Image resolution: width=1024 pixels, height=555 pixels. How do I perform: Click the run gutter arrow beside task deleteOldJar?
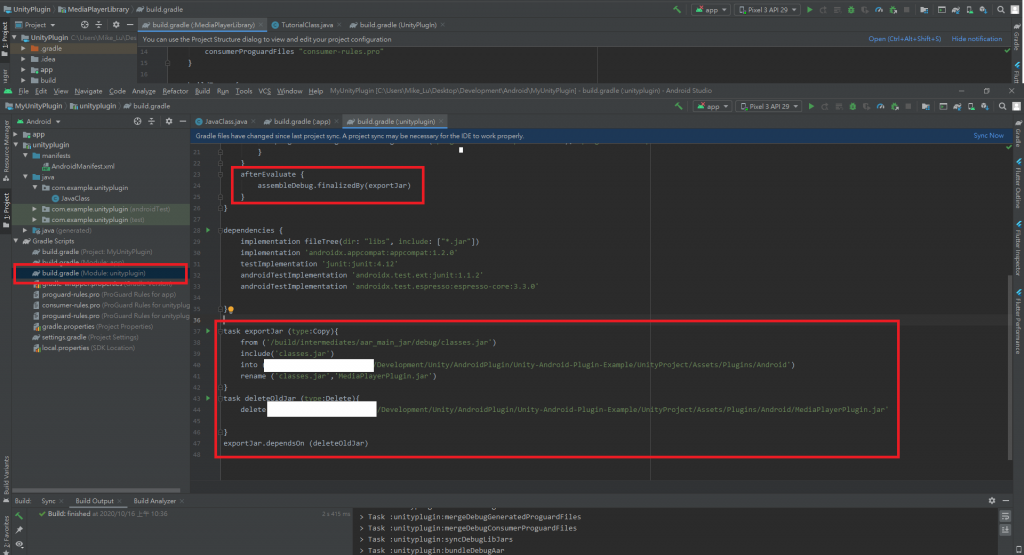(x=208, y=398)
